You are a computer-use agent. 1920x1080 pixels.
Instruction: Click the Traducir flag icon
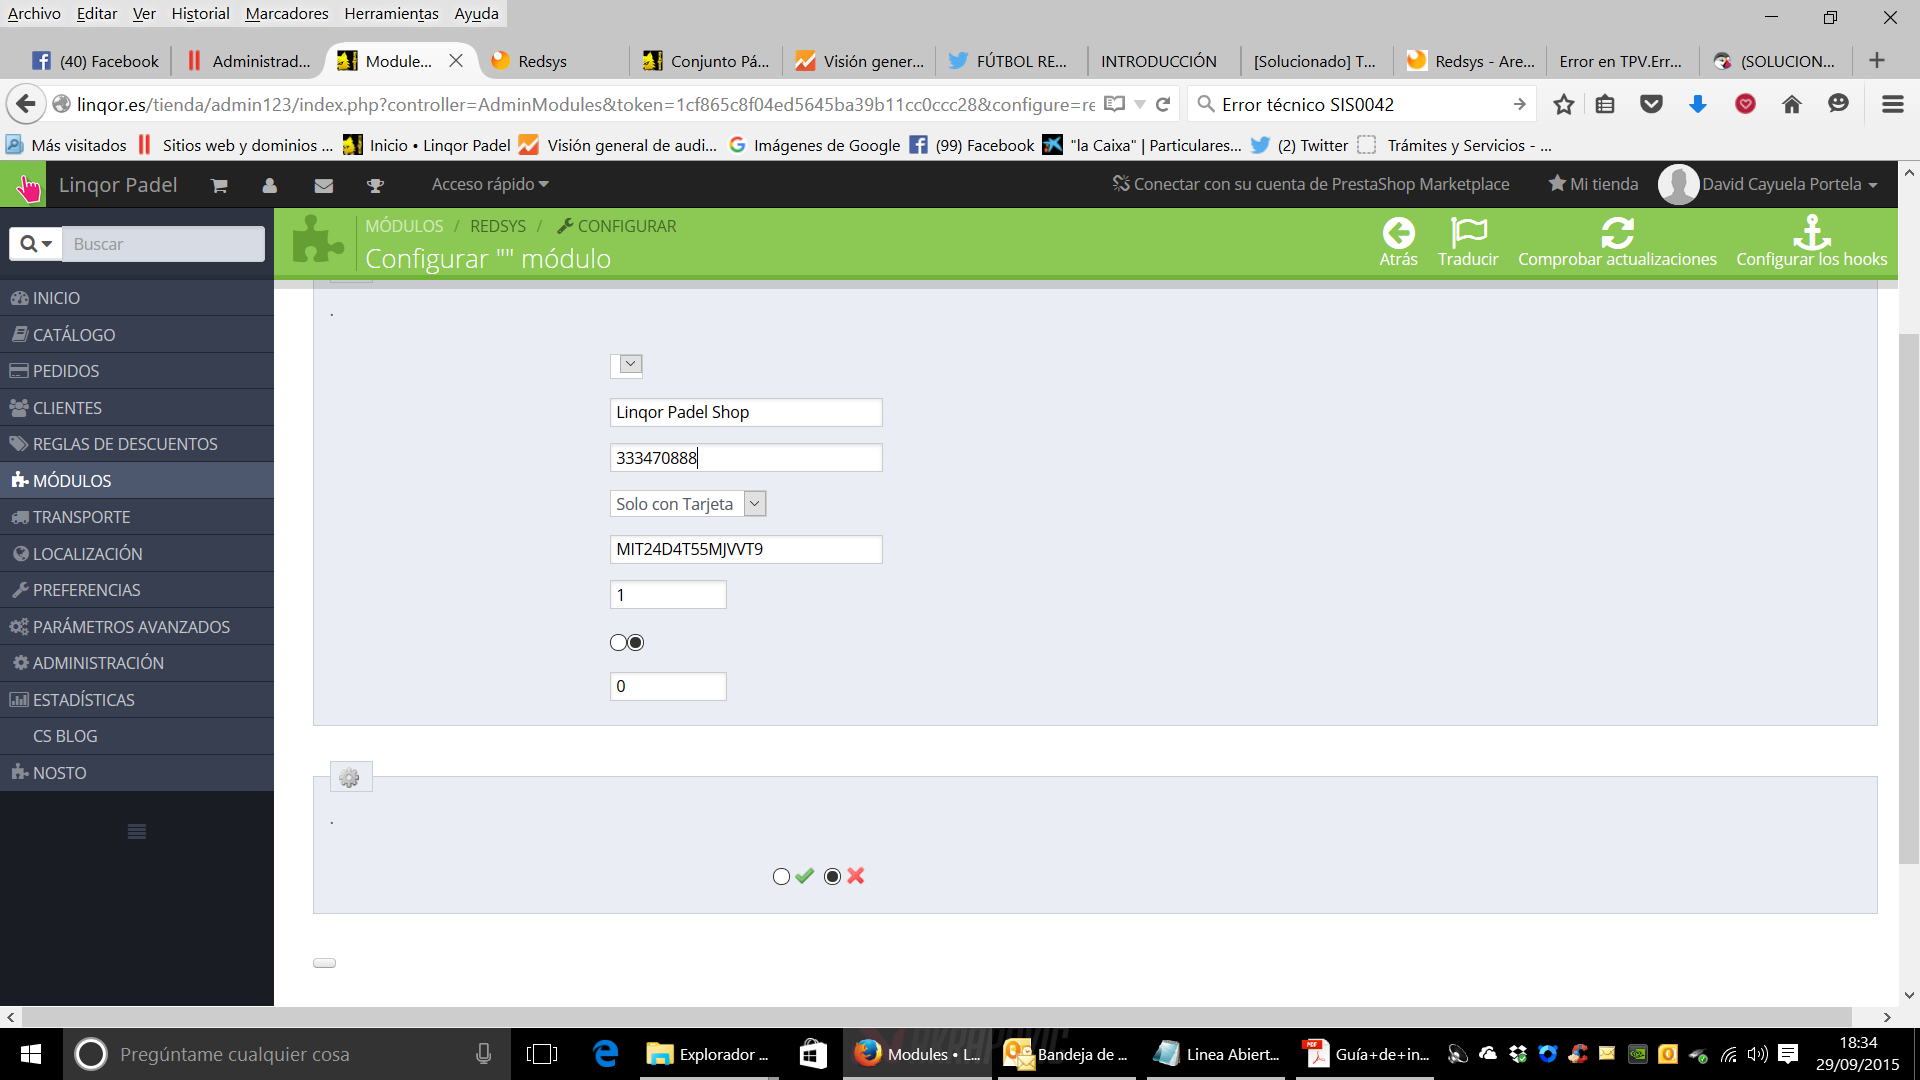[x=1468, y=233]
